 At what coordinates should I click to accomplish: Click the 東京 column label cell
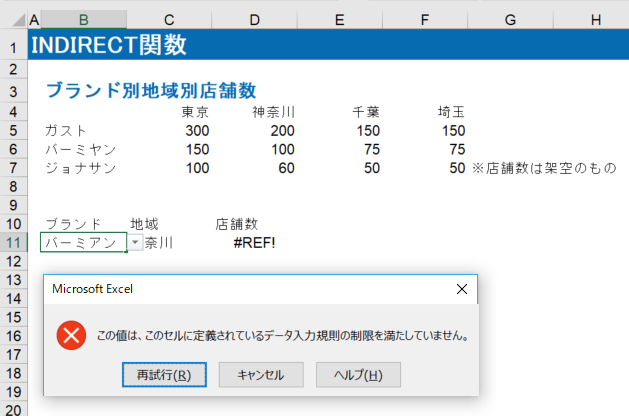(195, 111)
